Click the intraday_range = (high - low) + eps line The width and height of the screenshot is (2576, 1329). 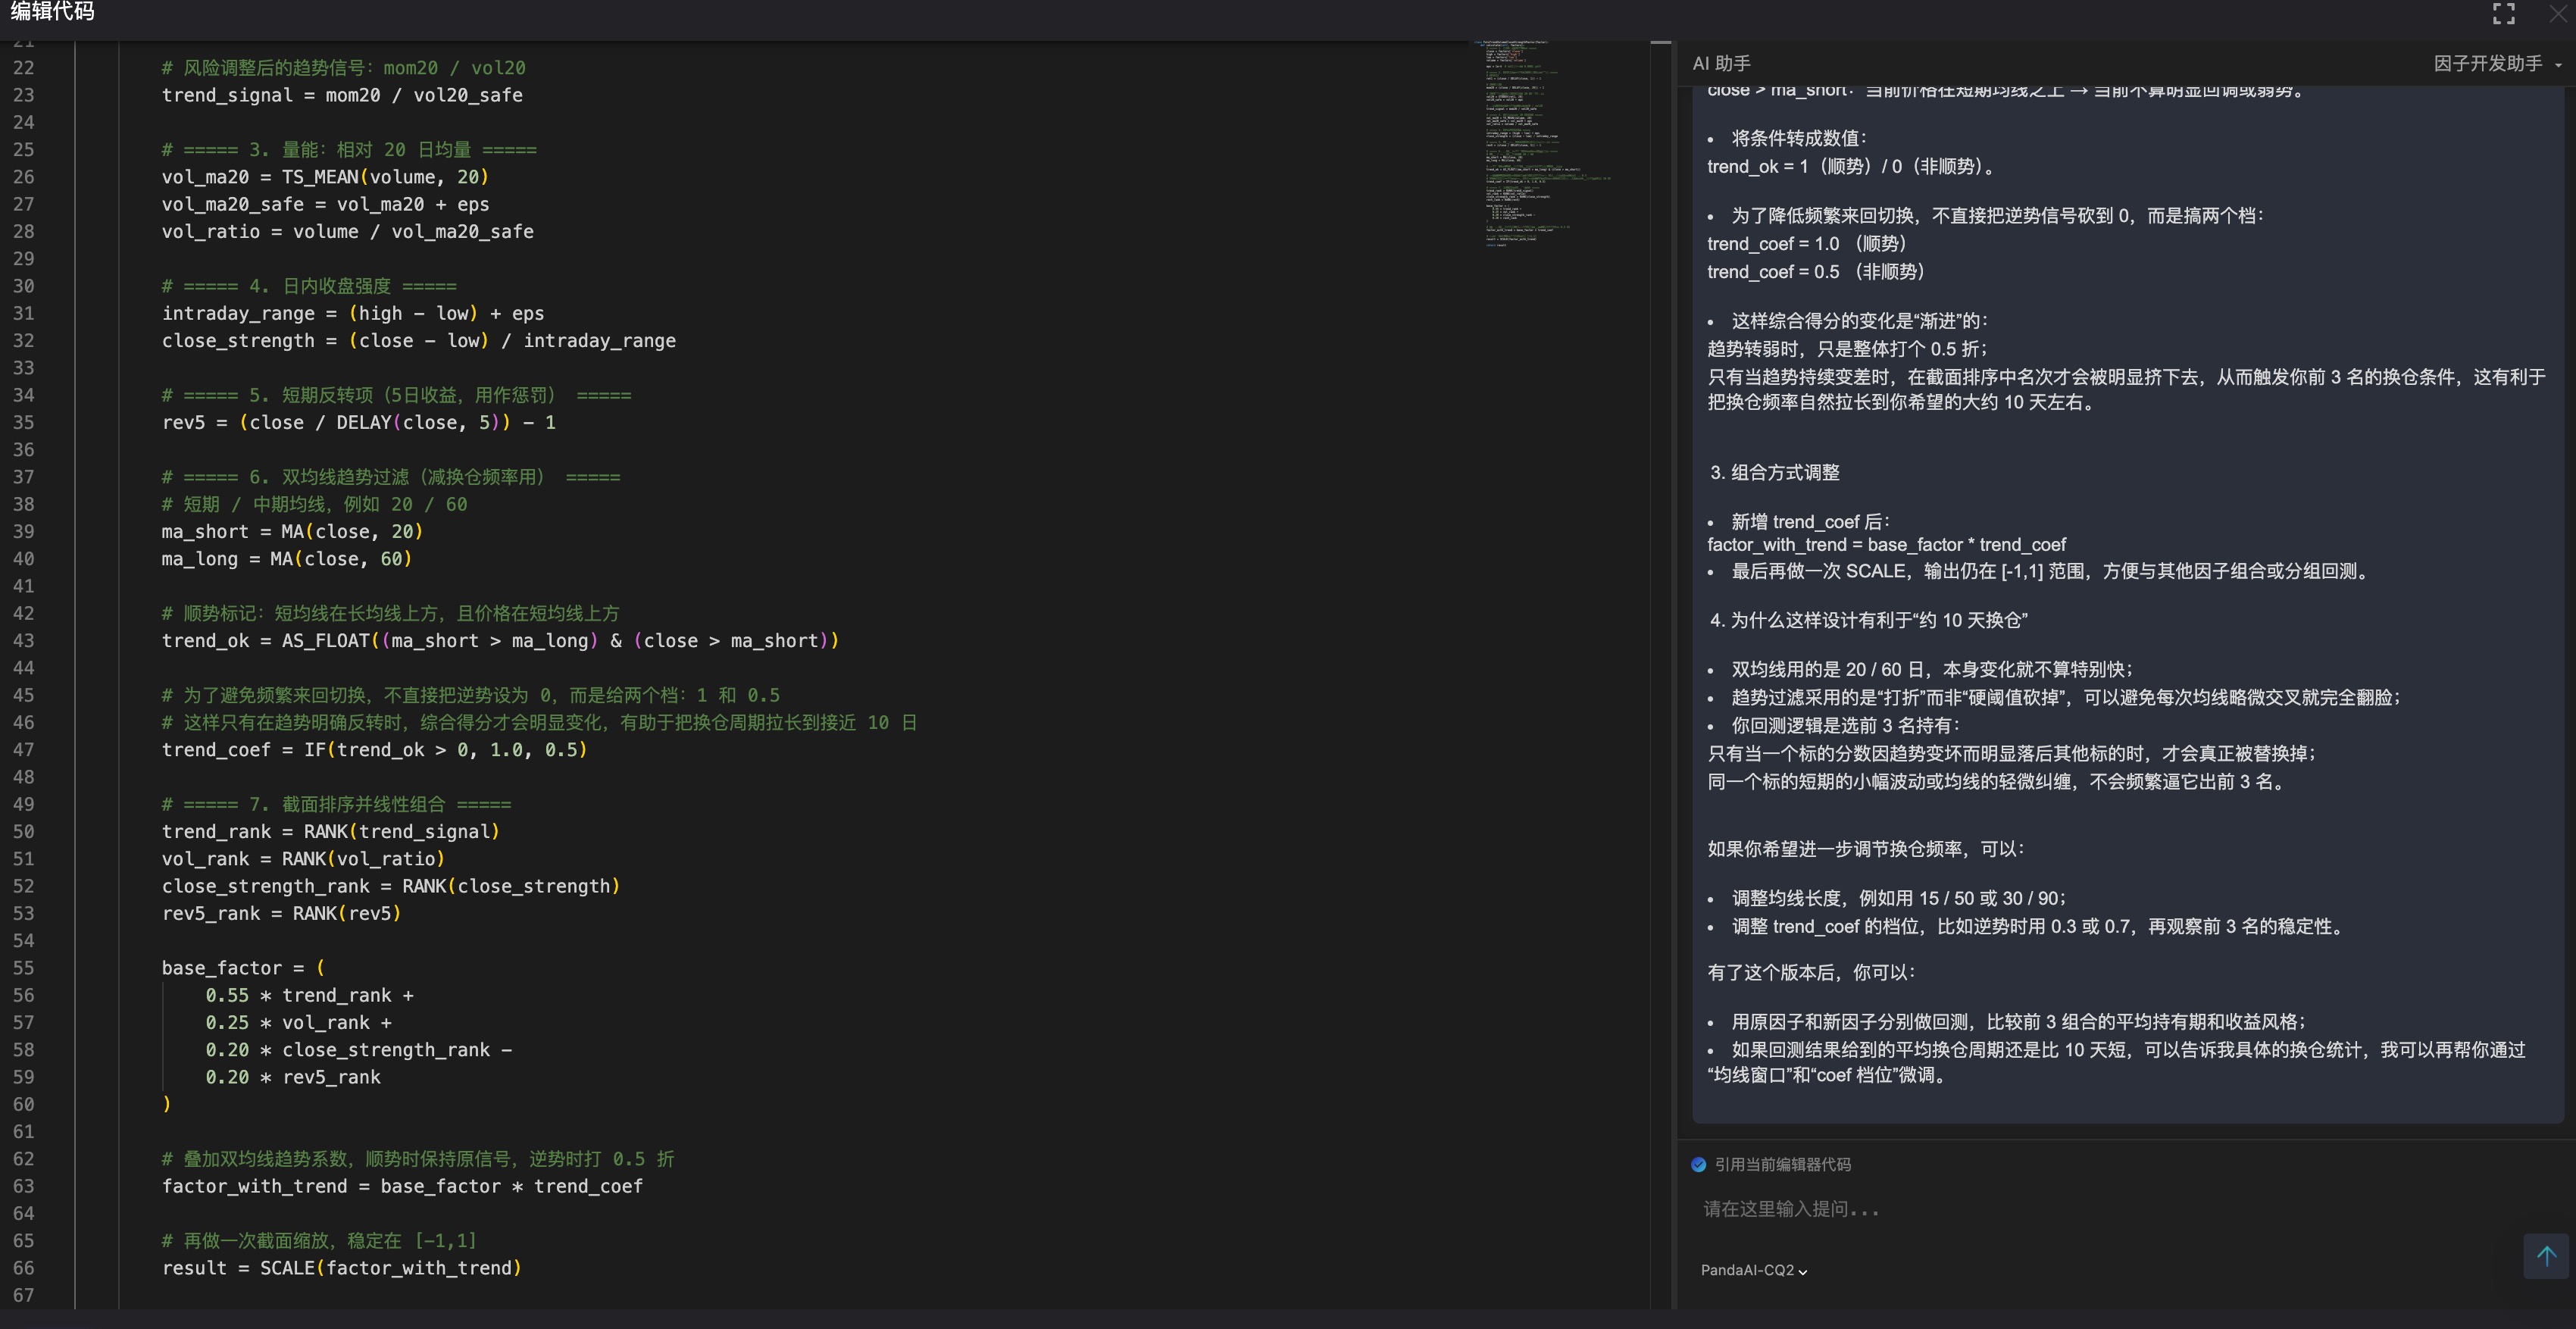pyautogui.click(x=353, y=313)
